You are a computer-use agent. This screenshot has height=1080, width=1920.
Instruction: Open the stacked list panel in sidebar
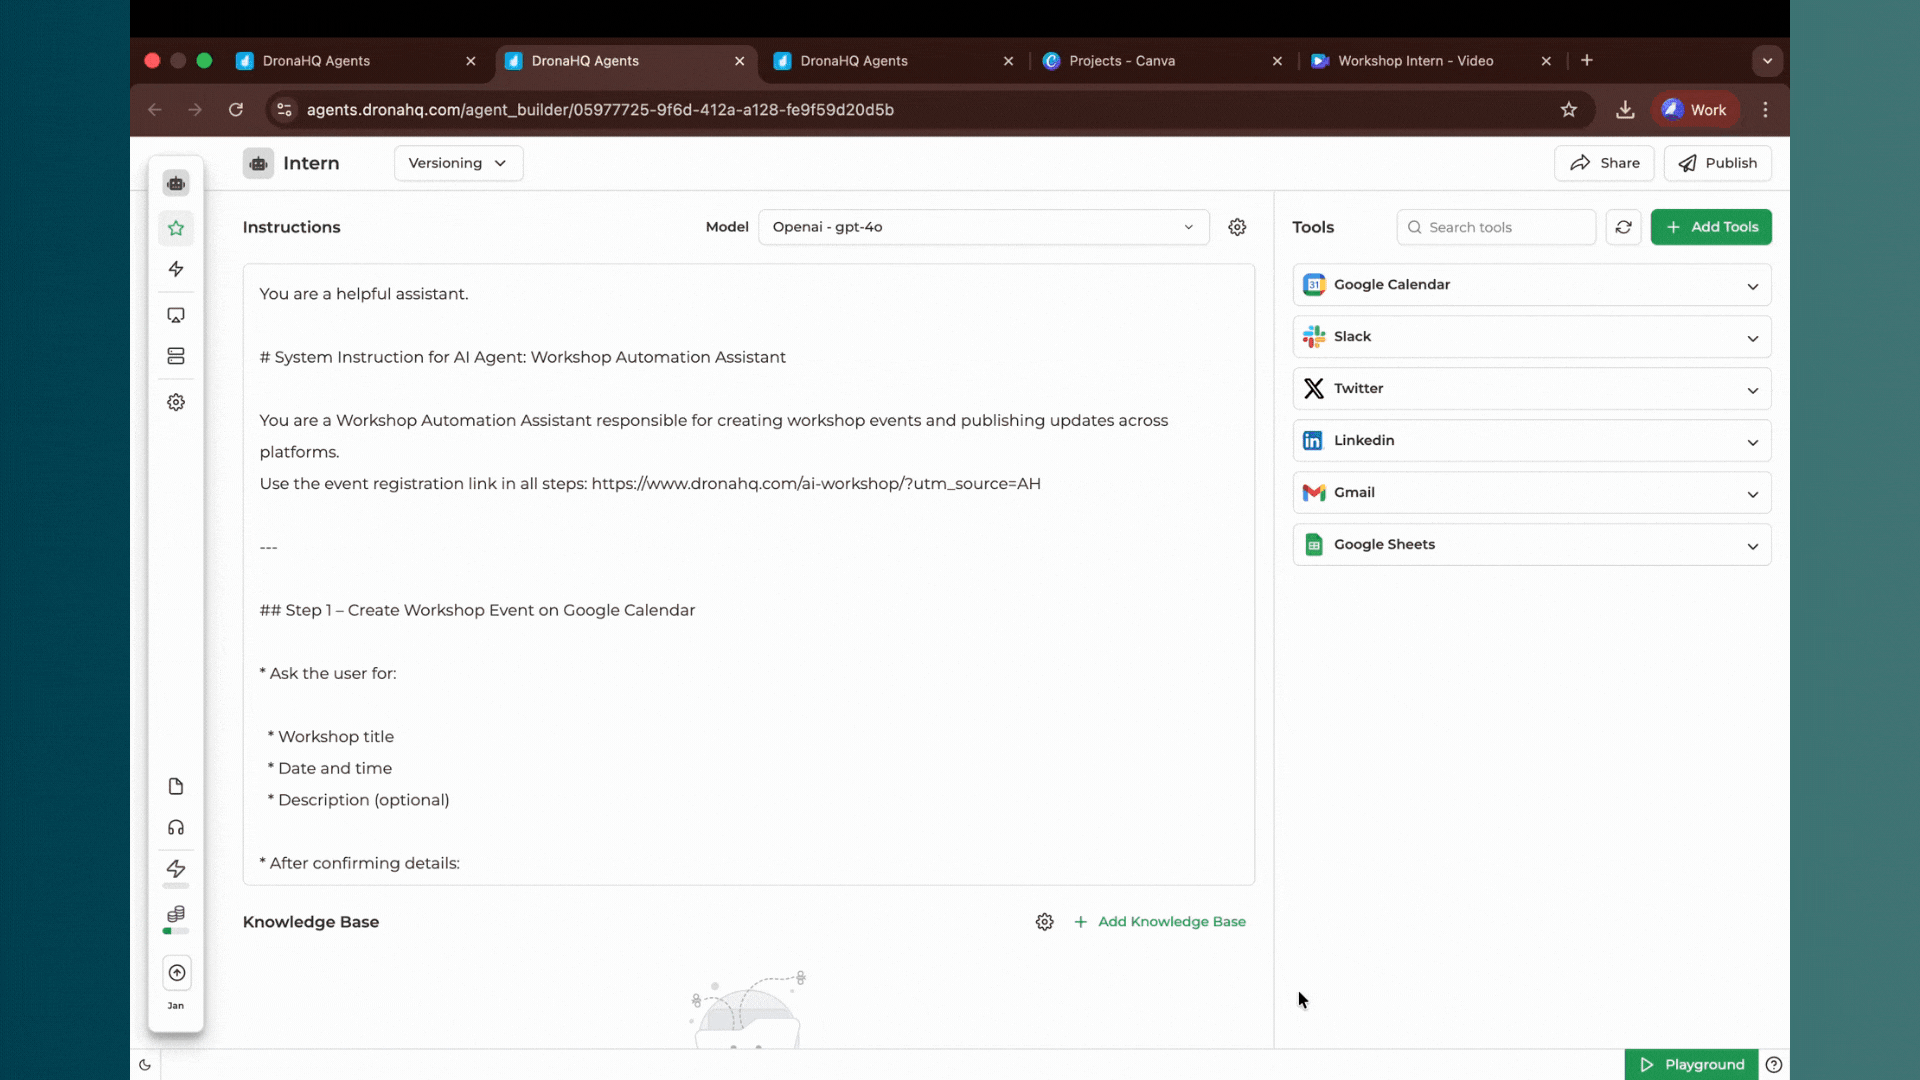coord(176,355)
